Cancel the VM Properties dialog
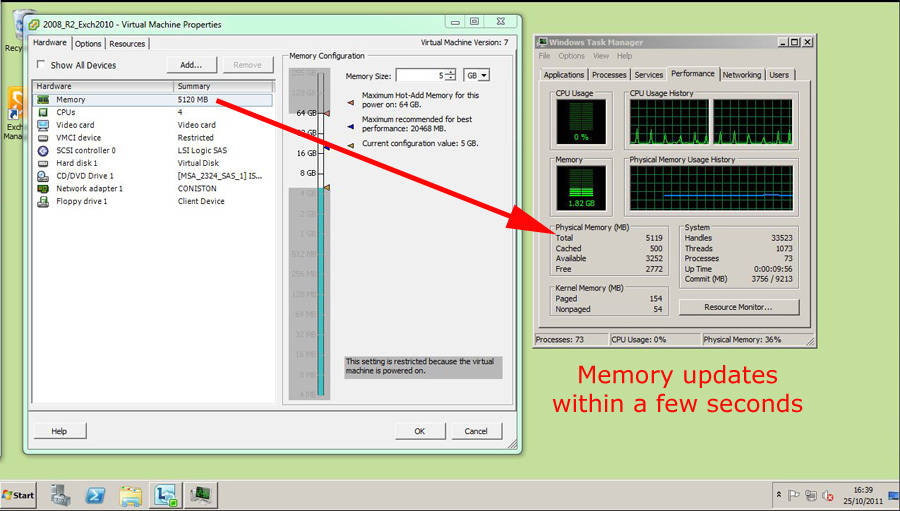Image resolution: width=900 pixels, height=511 pixels. [x=476, y=431]
